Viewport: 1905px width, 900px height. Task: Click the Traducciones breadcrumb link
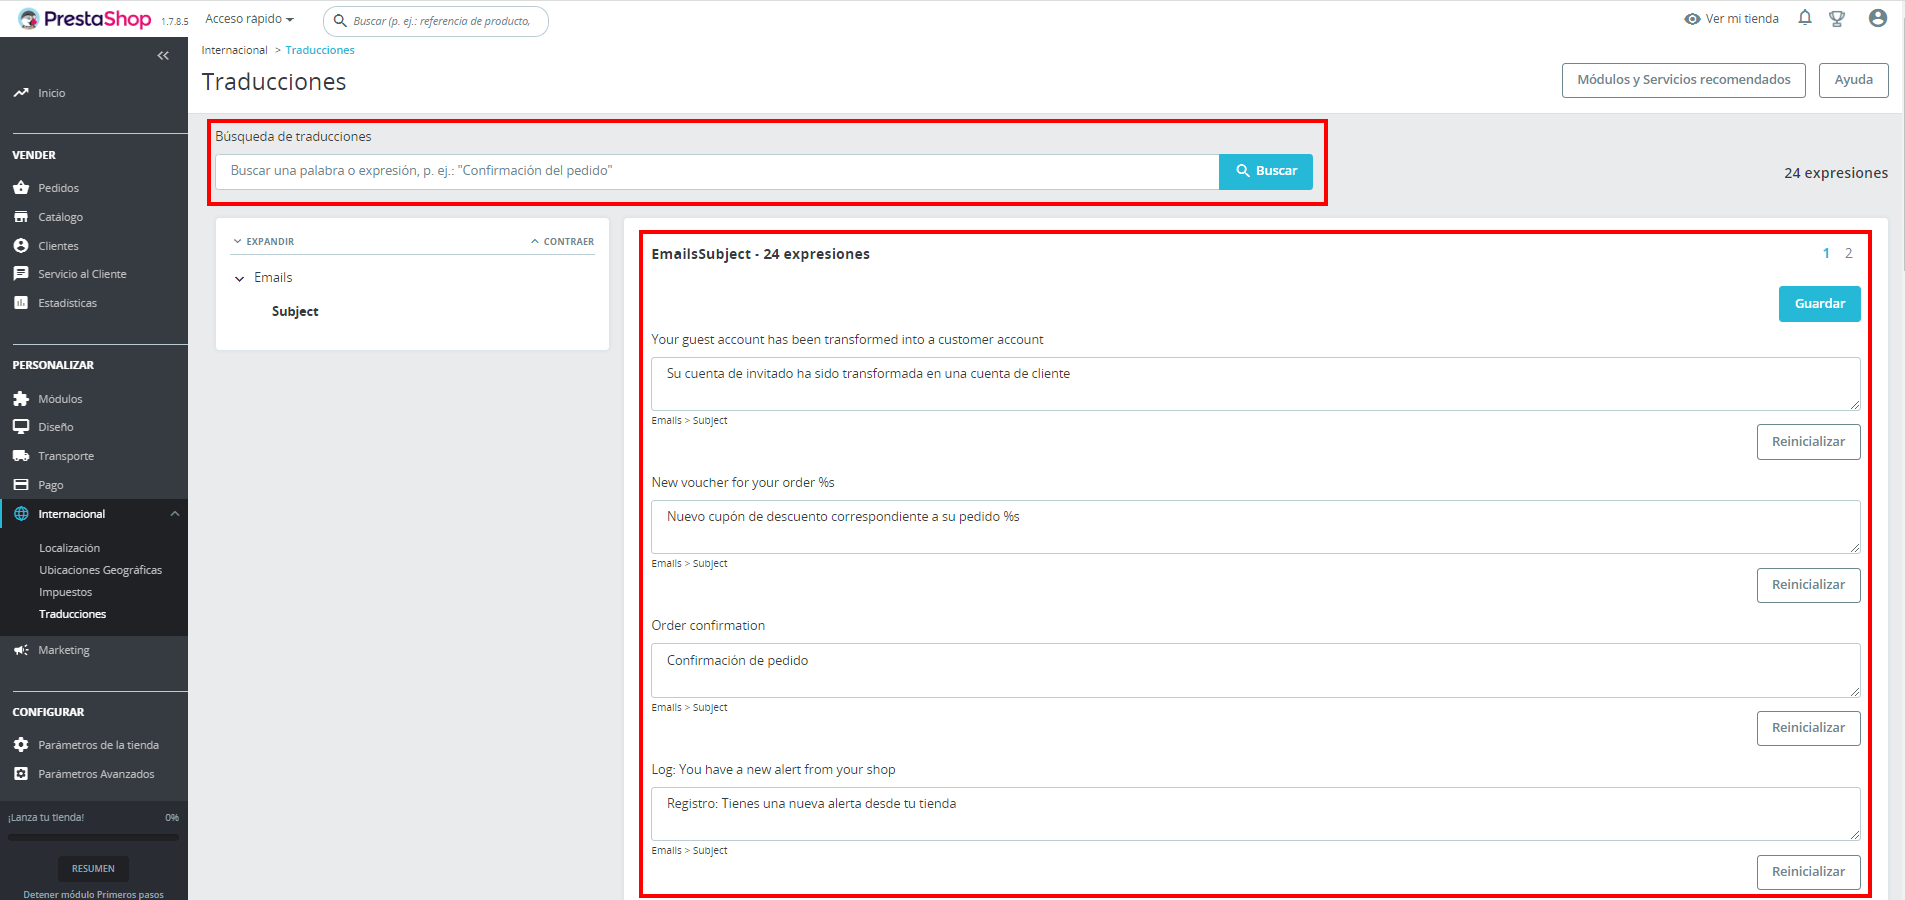320,50
